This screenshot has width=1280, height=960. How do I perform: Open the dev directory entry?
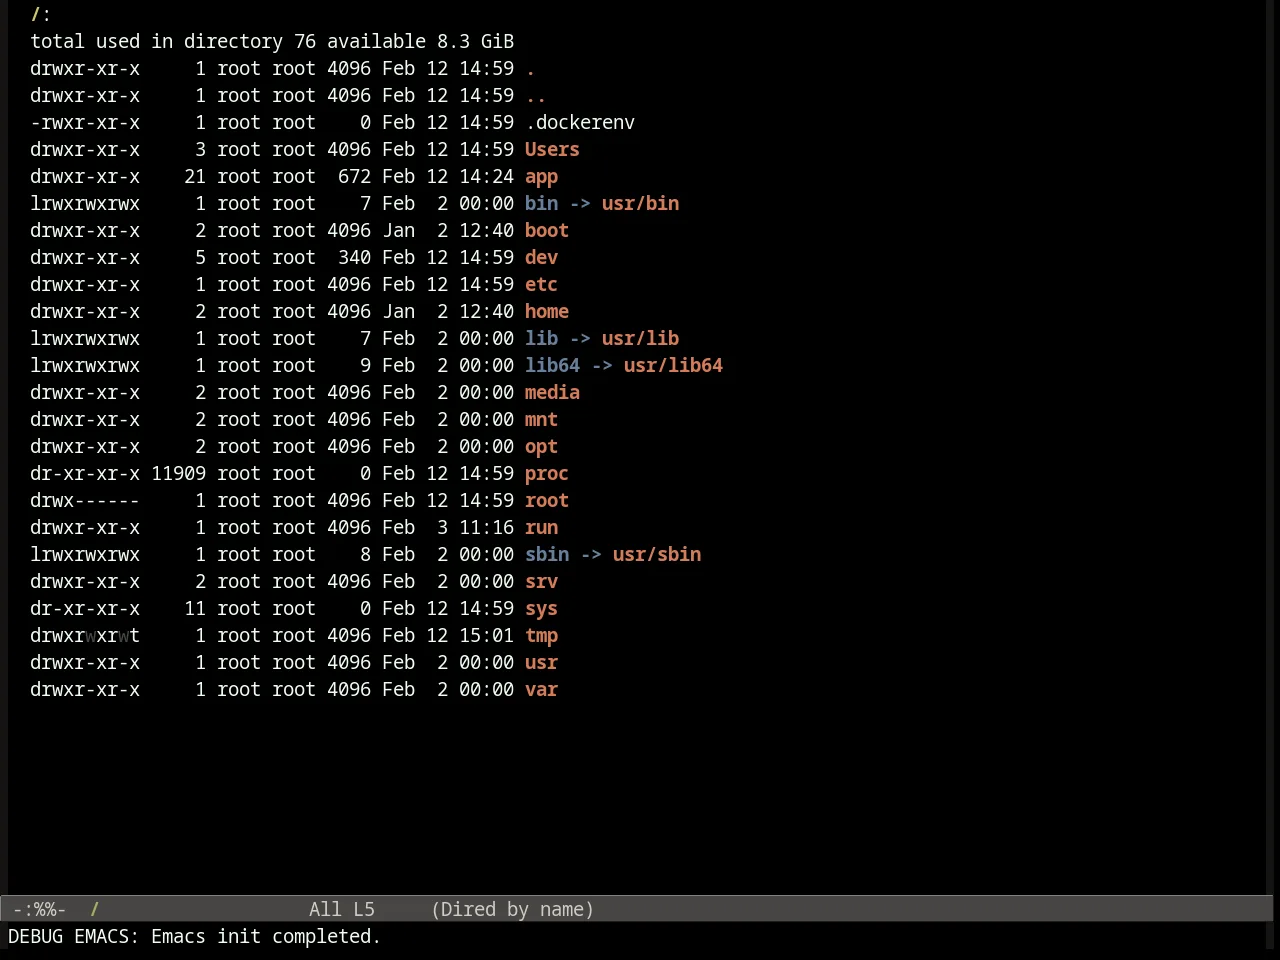point(541,258)
